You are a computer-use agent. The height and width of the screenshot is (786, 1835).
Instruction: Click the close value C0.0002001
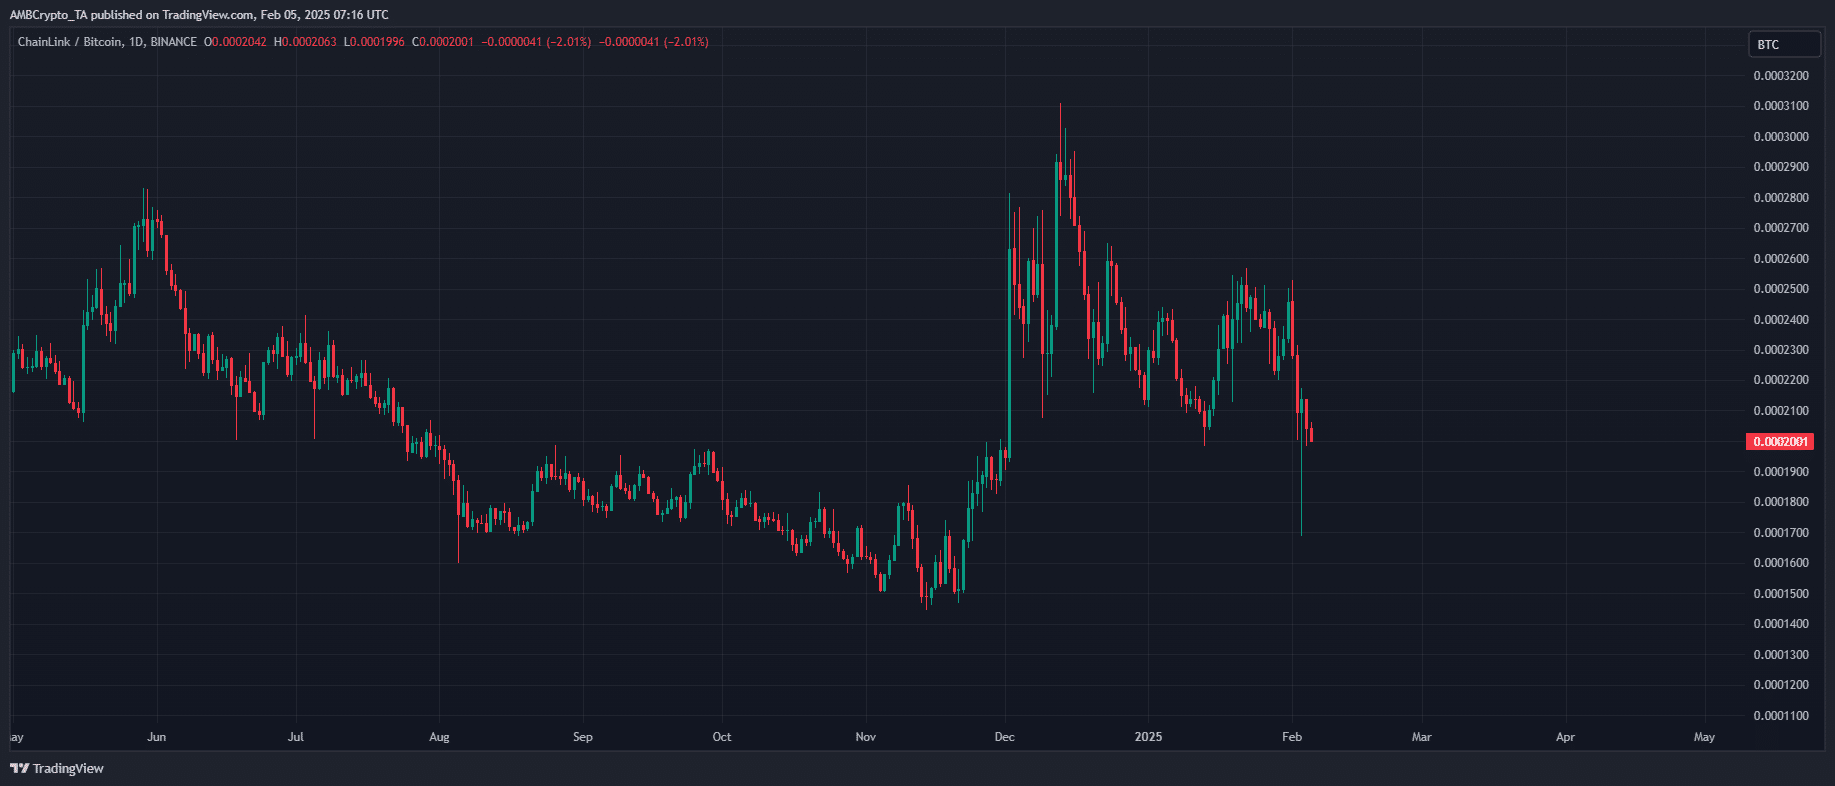pyautogui.click(x=443, y=42)
